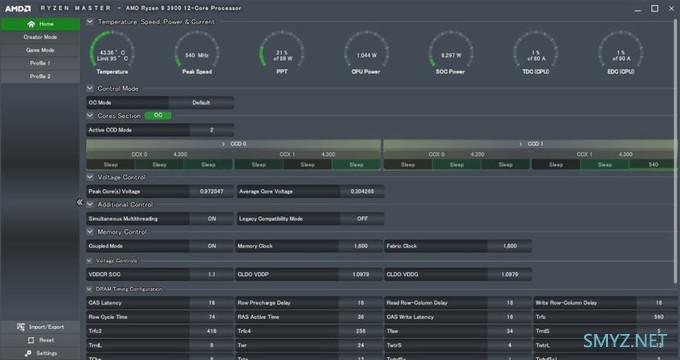The width and height of the screenshot is (680, 360).
Task: Collapse Temperature, Speed, Power & Current section
Action: point(90,21)
